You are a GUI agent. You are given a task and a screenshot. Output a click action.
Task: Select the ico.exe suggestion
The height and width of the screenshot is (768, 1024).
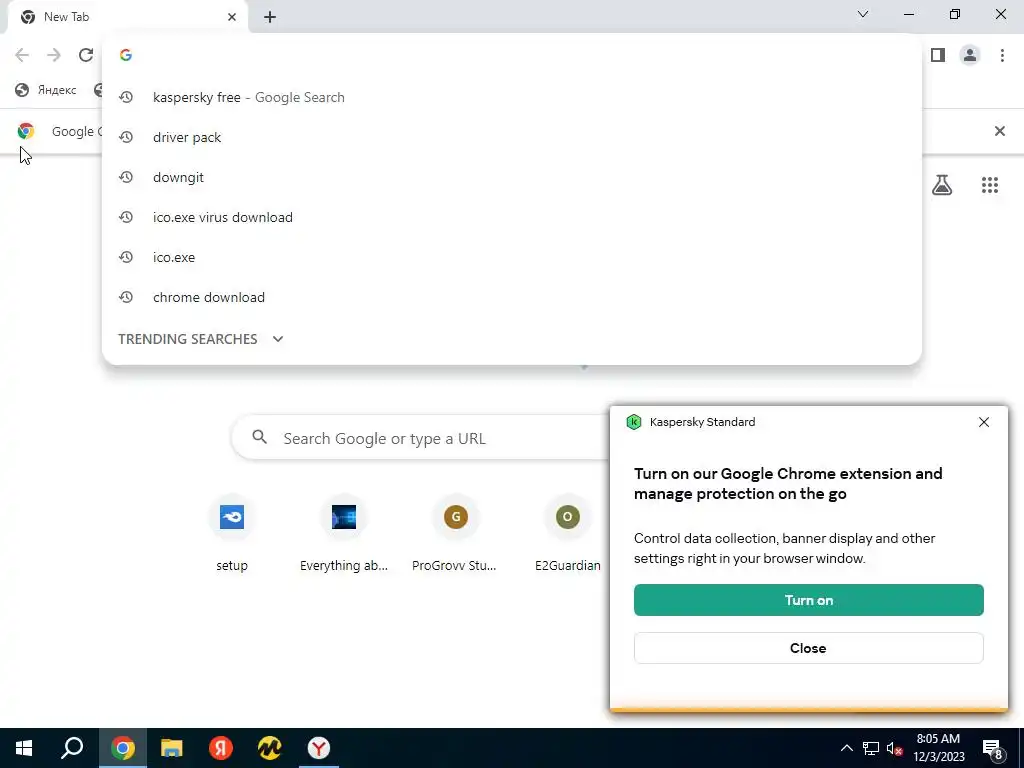[x=511, y=257]
